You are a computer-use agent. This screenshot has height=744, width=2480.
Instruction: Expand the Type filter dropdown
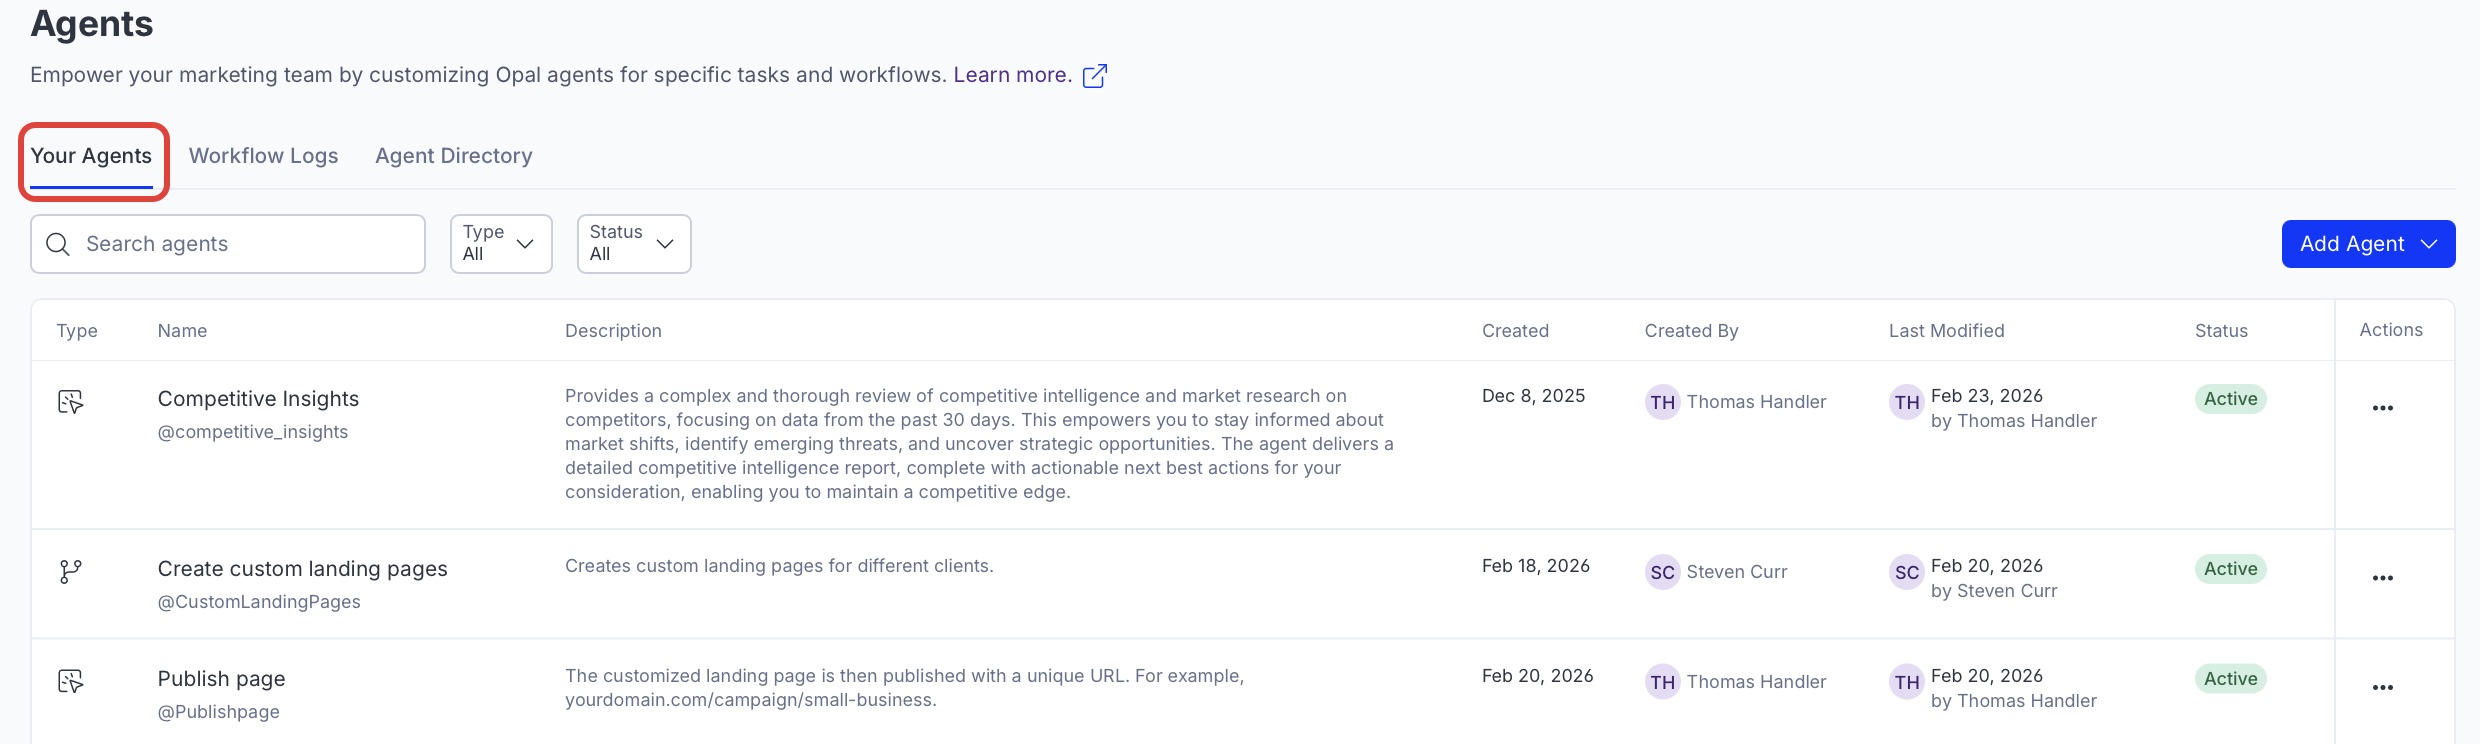click(500, 244)
